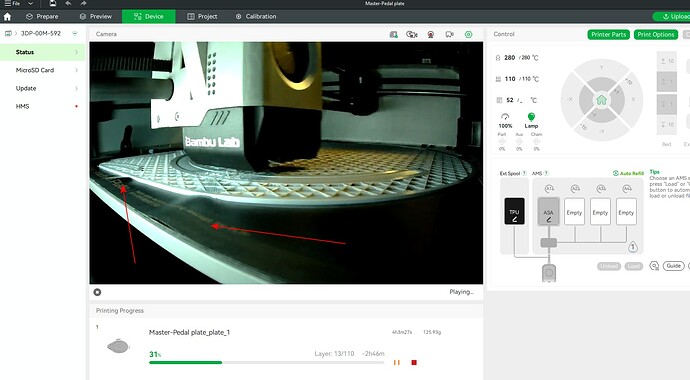Click the SD card status icon above camera
This screenshot has height=380, width=690.
(394, 34)
